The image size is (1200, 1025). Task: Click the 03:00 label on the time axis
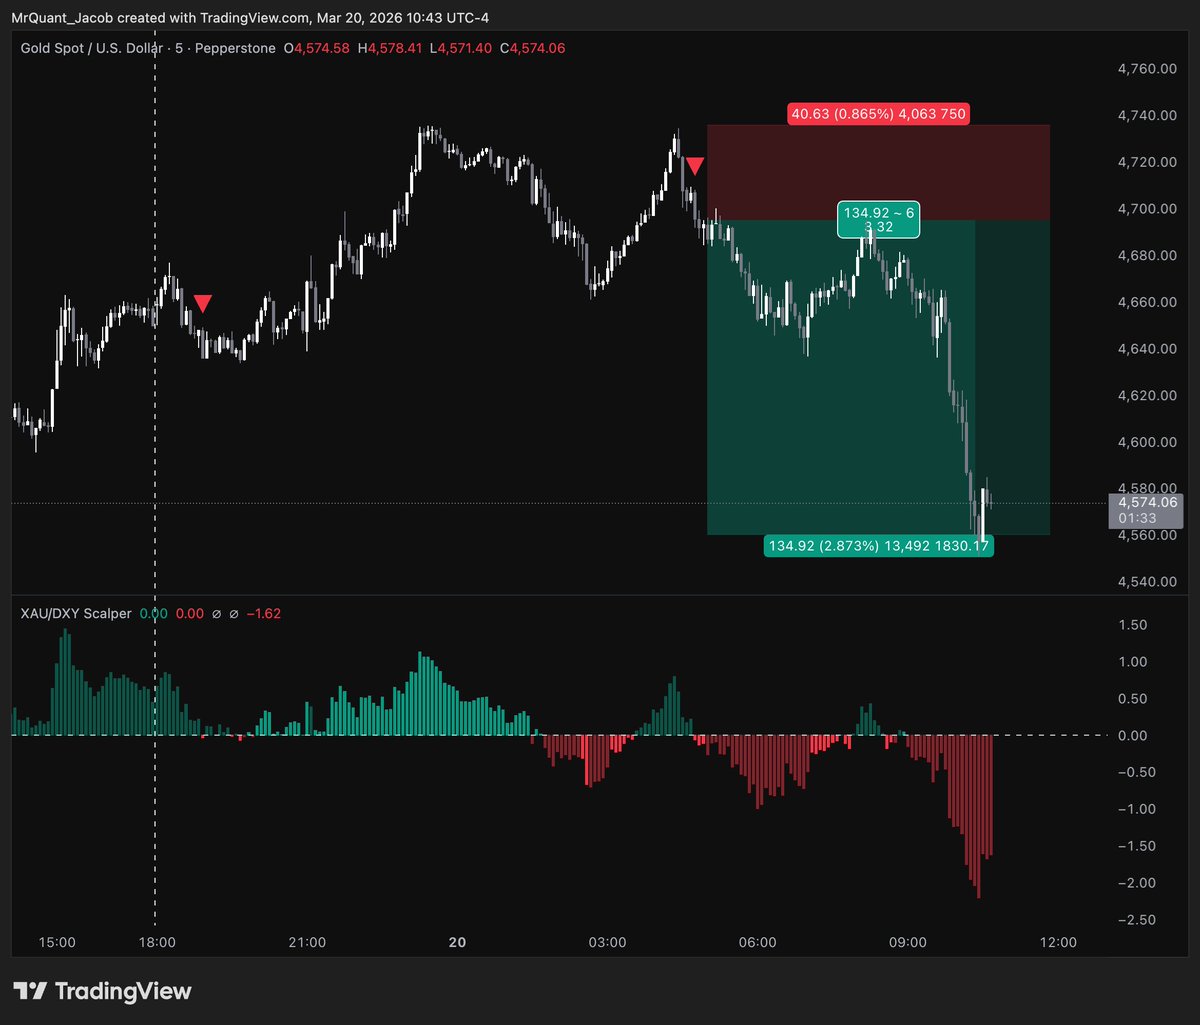click(607, 942)
